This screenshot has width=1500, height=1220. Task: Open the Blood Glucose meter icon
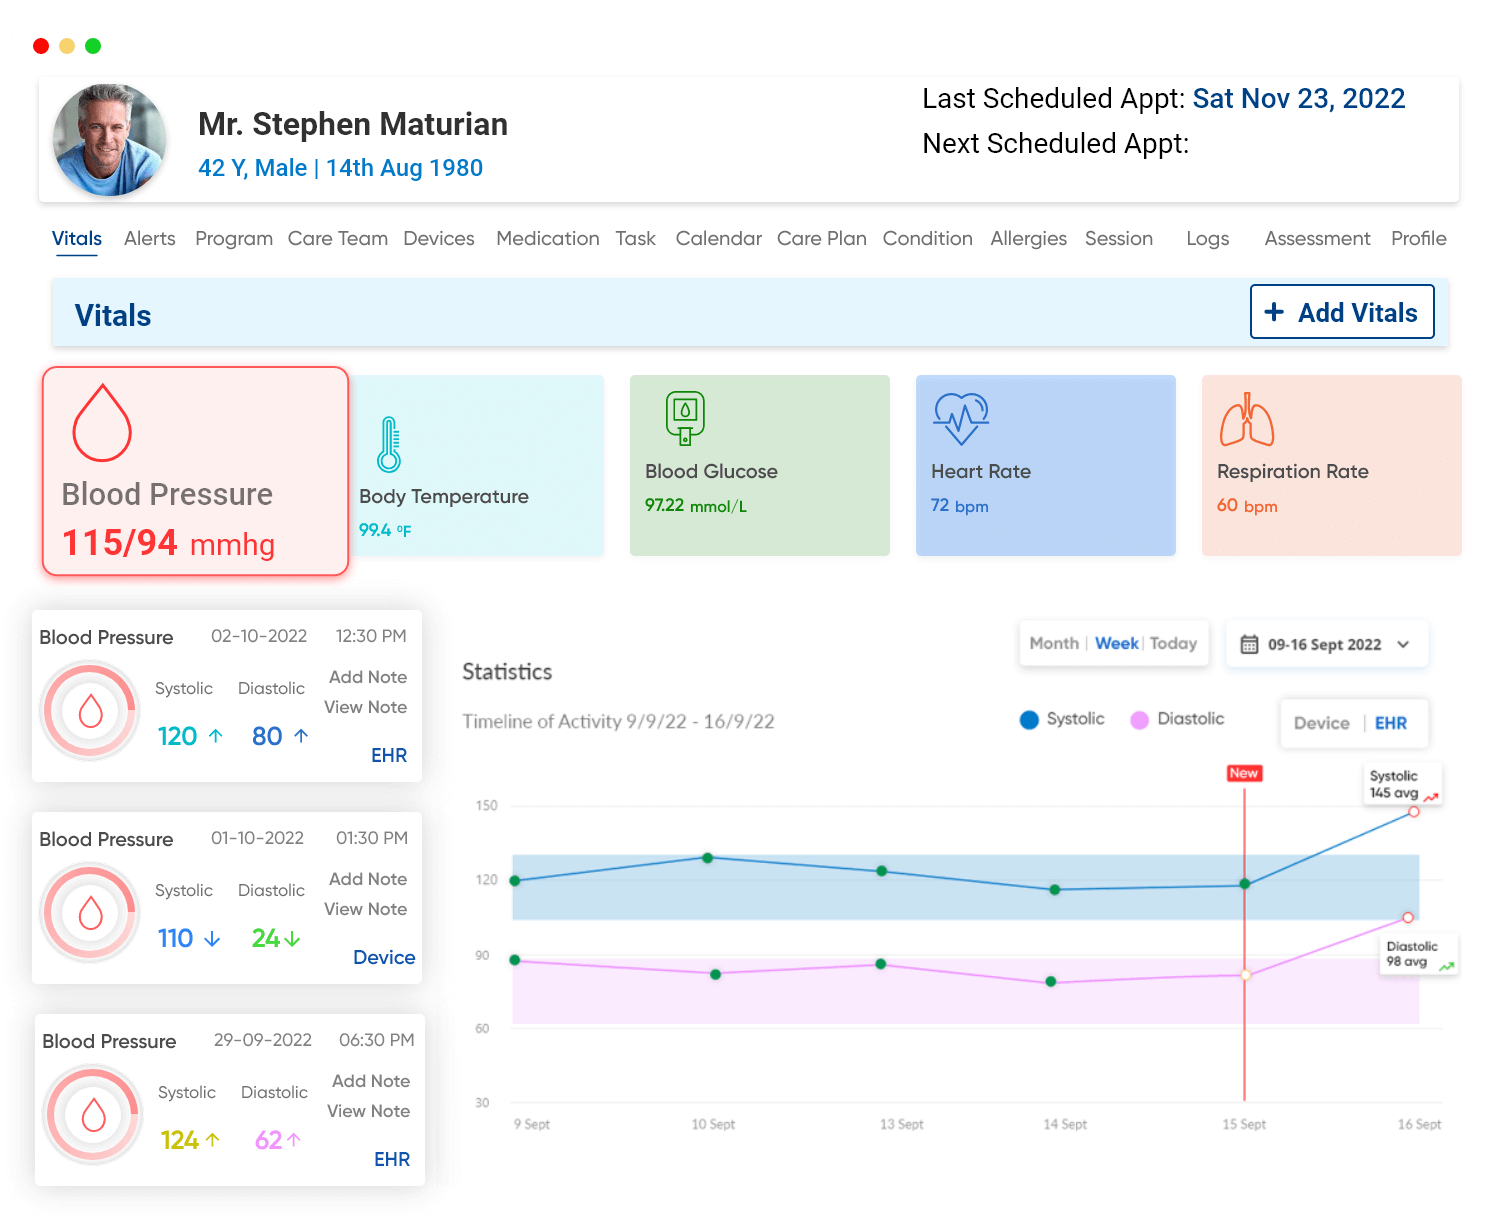[684, 417]
